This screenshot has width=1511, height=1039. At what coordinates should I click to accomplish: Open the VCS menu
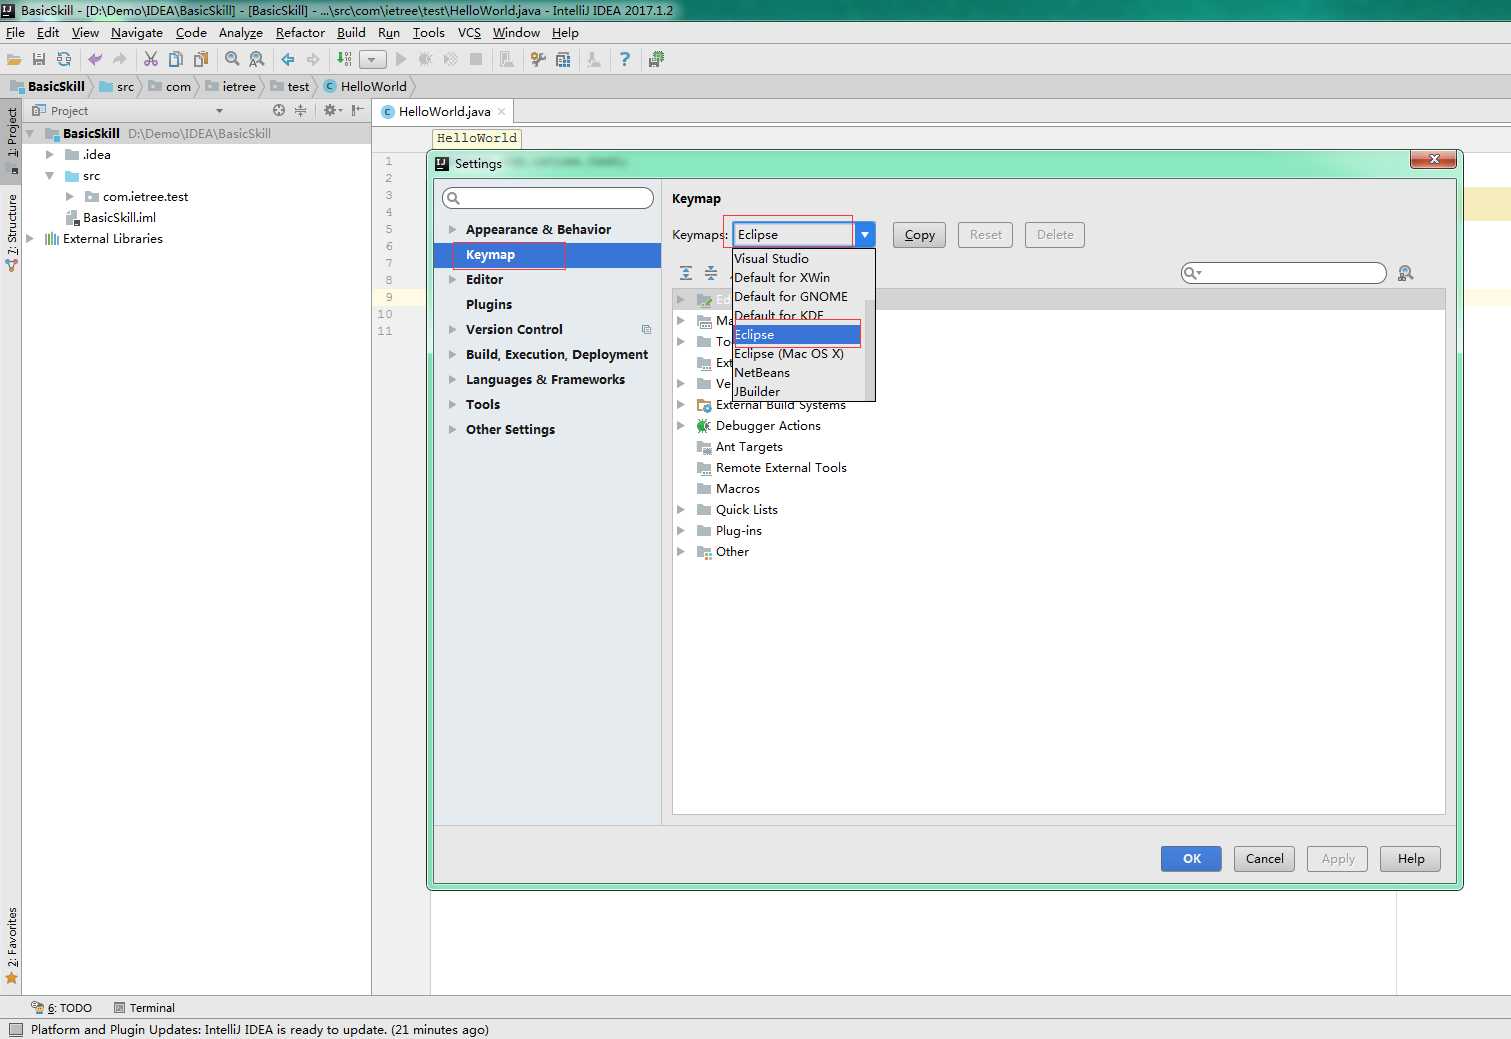469,33
